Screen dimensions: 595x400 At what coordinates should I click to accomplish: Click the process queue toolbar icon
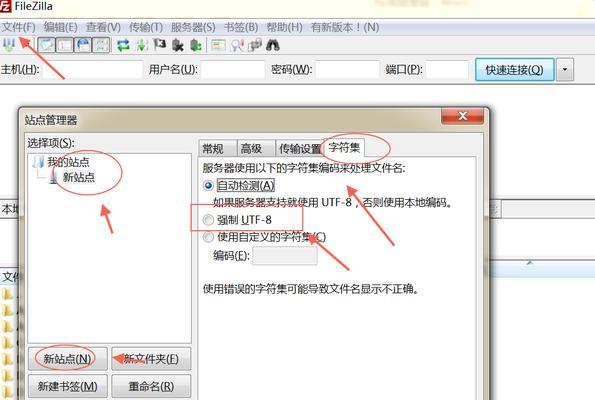(x=142, y=45)
